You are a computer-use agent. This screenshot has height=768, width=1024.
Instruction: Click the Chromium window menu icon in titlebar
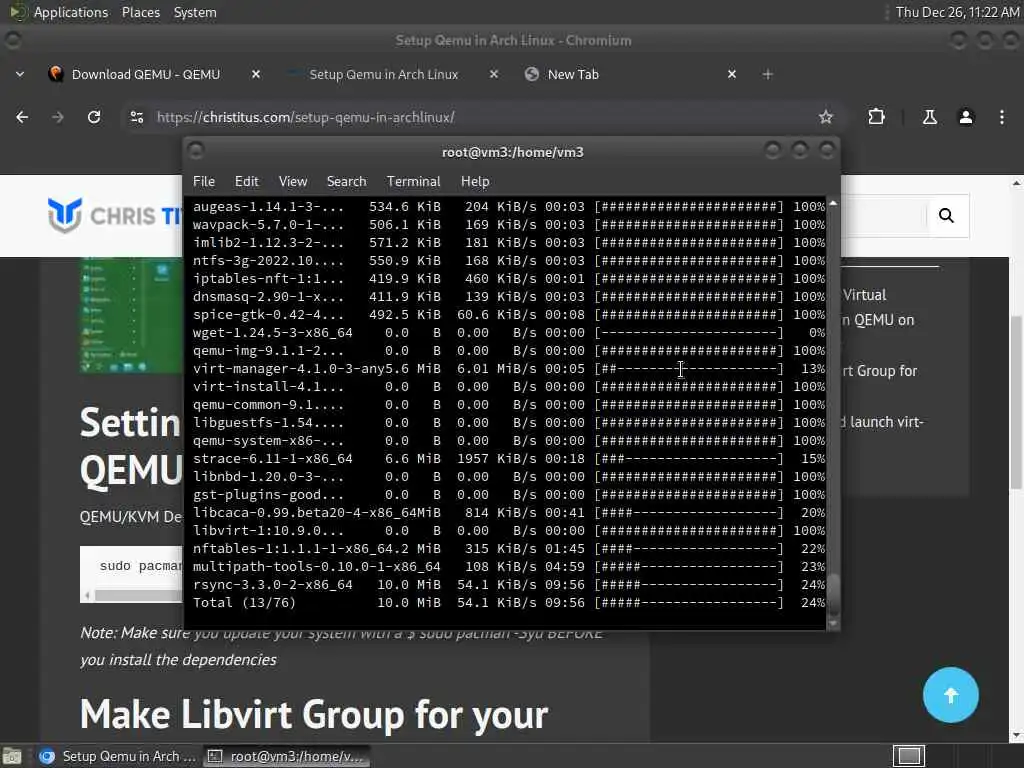pos(12,40)
